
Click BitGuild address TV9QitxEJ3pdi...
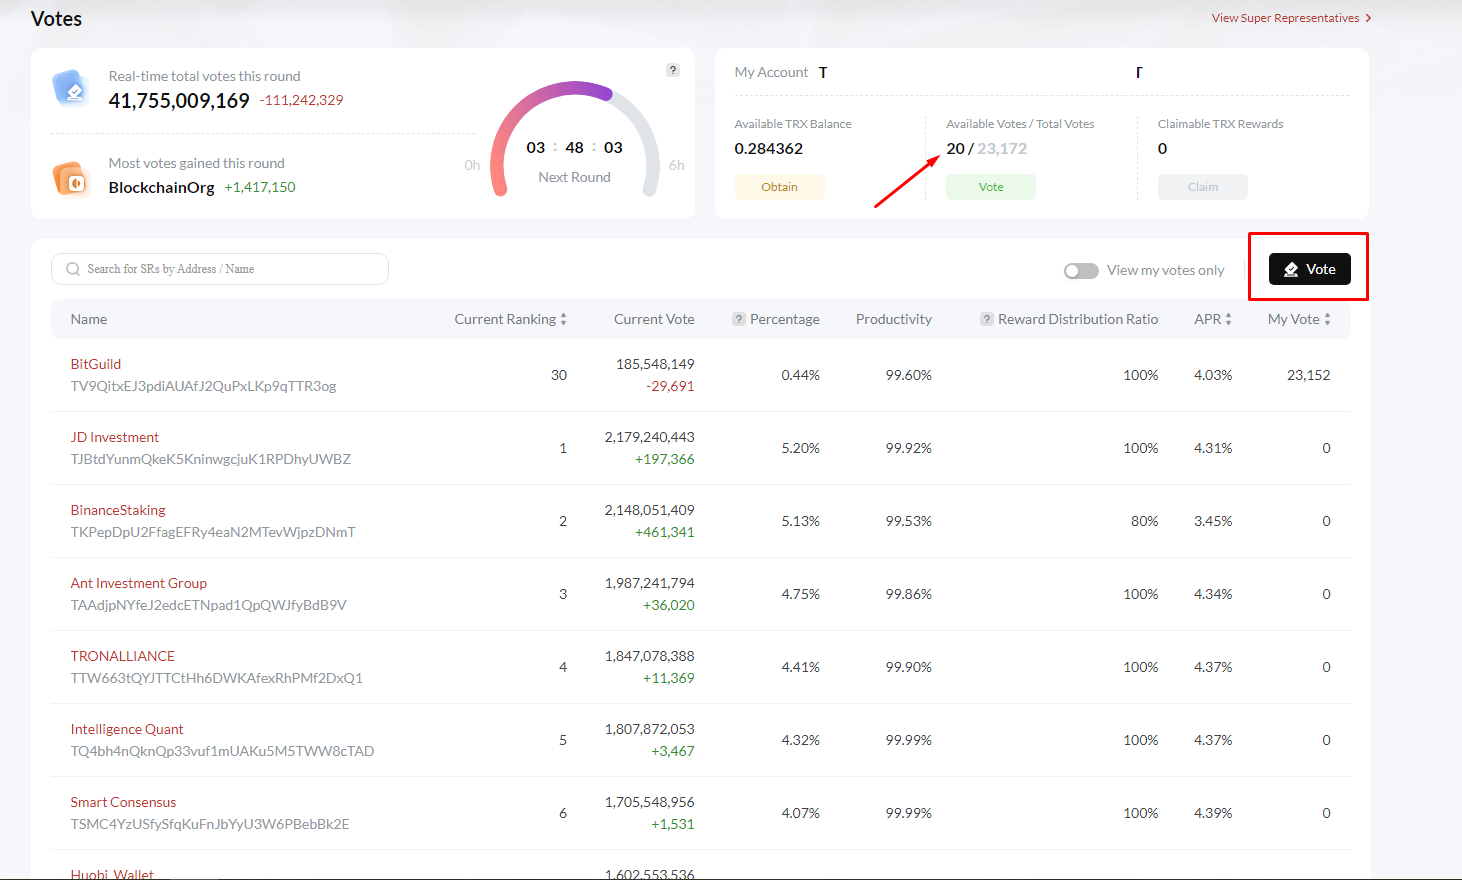tap(203, 386)
